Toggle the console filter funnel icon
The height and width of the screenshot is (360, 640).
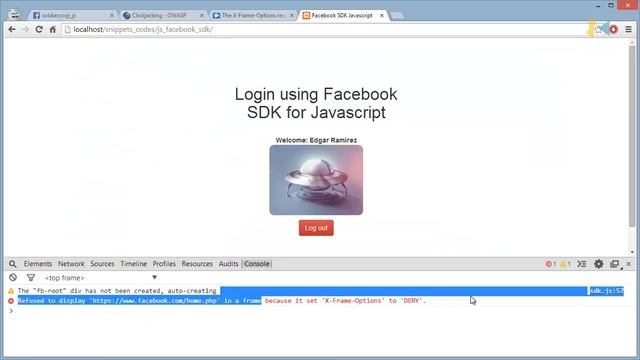(31, 278)
